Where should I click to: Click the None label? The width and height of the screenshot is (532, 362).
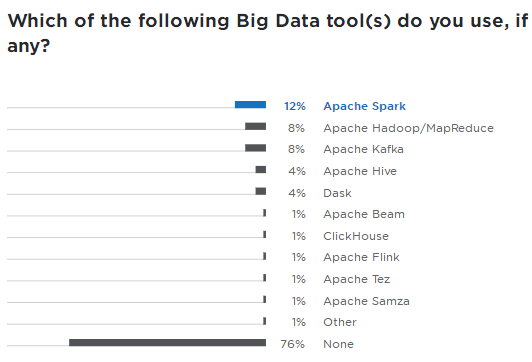(x=338, y=344)
